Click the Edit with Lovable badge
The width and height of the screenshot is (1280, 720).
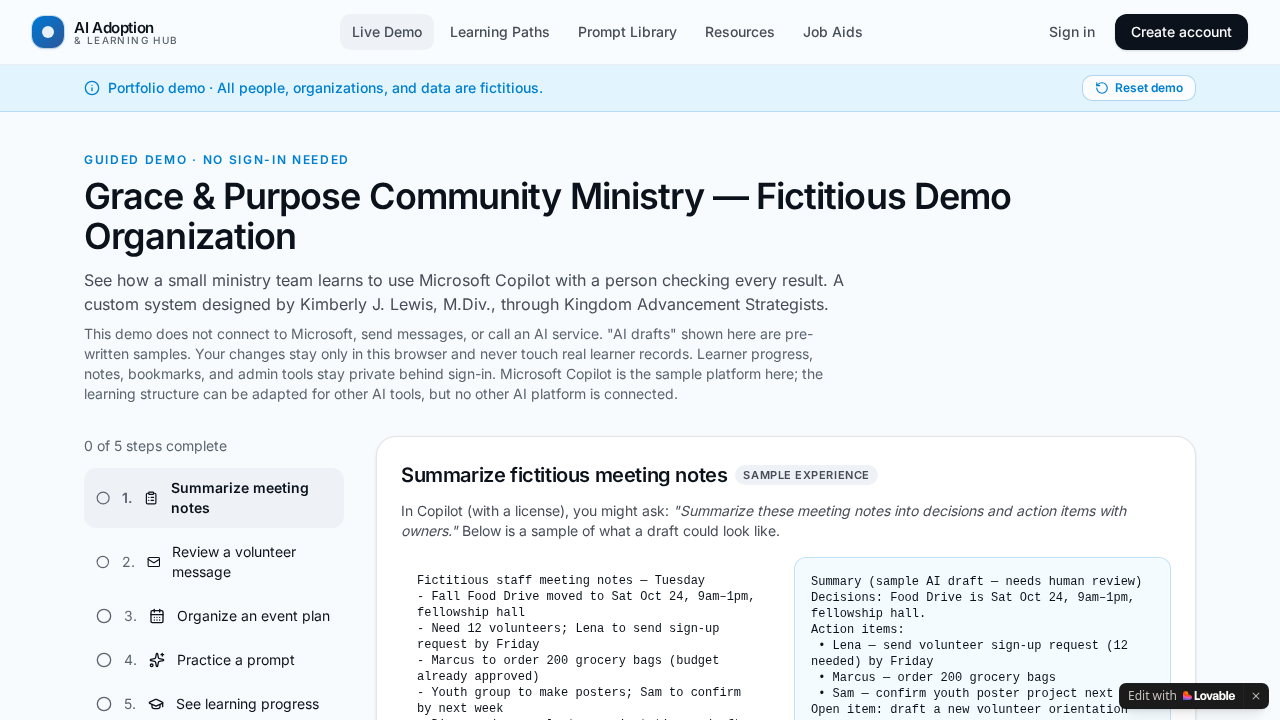1182,696
